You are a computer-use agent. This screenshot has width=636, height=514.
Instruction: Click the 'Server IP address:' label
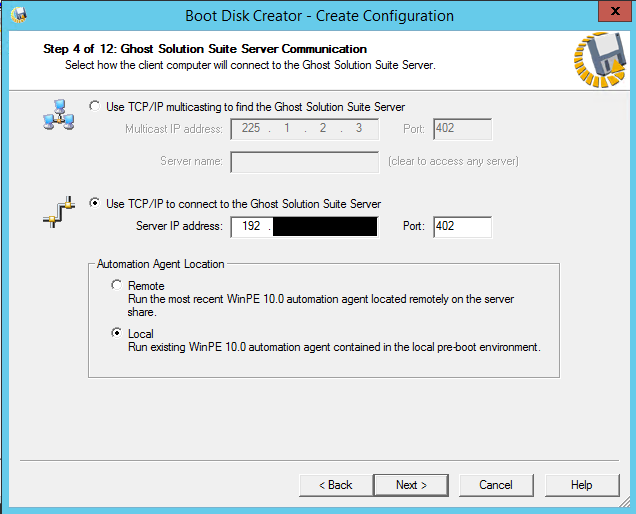179,226
